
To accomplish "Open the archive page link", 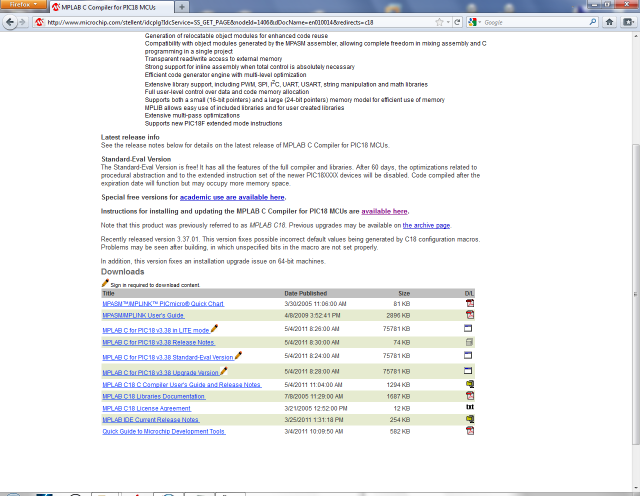I will (x=426, y=225).
